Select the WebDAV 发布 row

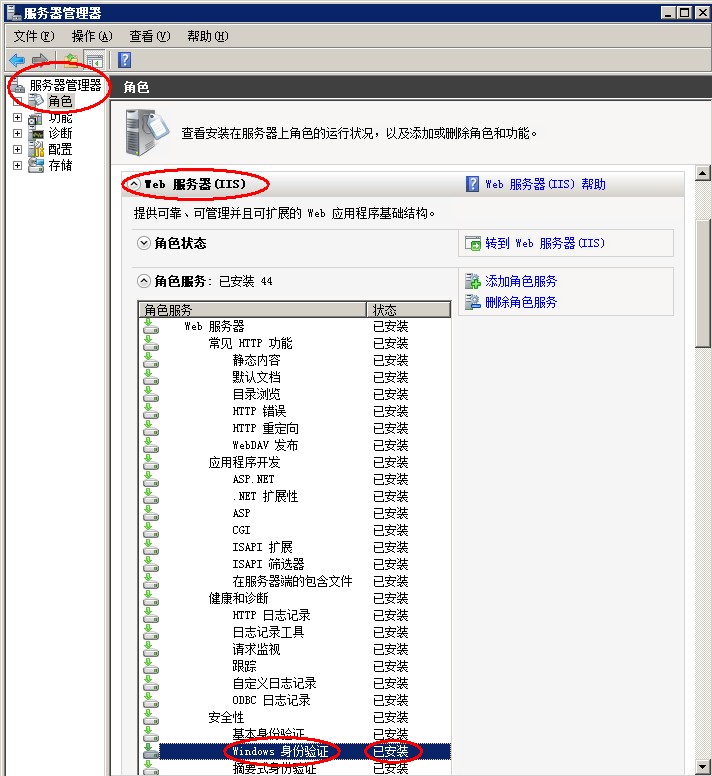coord(295,445)
